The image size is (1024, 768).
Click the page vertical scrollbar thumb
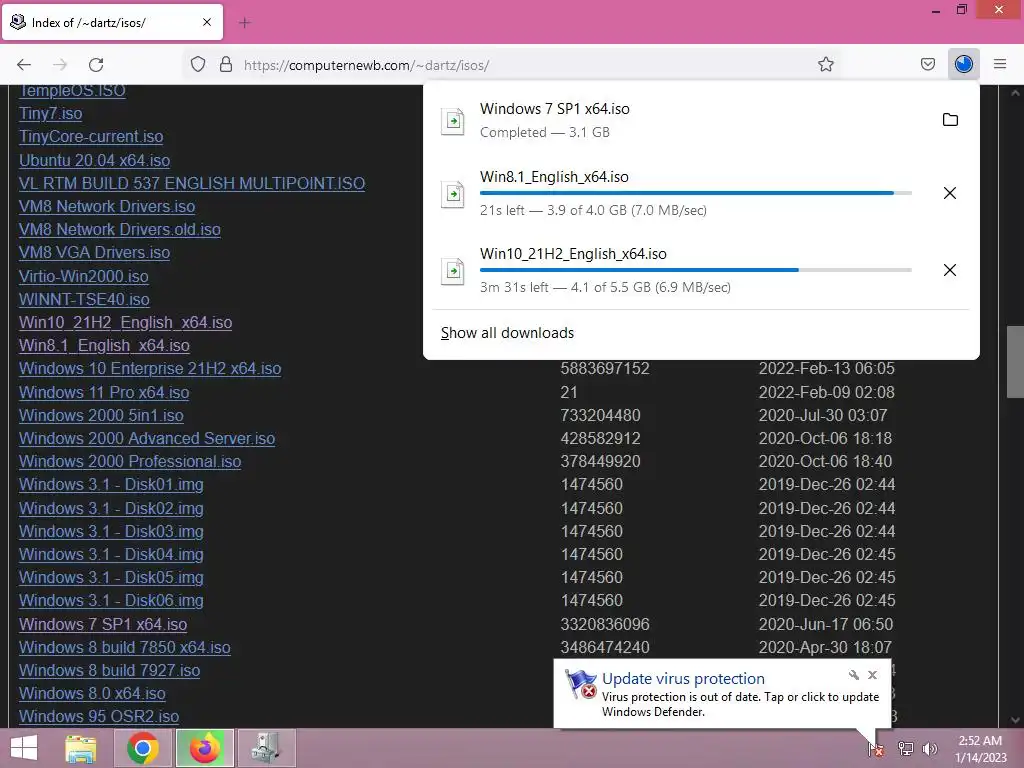(x=1015, y=362)
